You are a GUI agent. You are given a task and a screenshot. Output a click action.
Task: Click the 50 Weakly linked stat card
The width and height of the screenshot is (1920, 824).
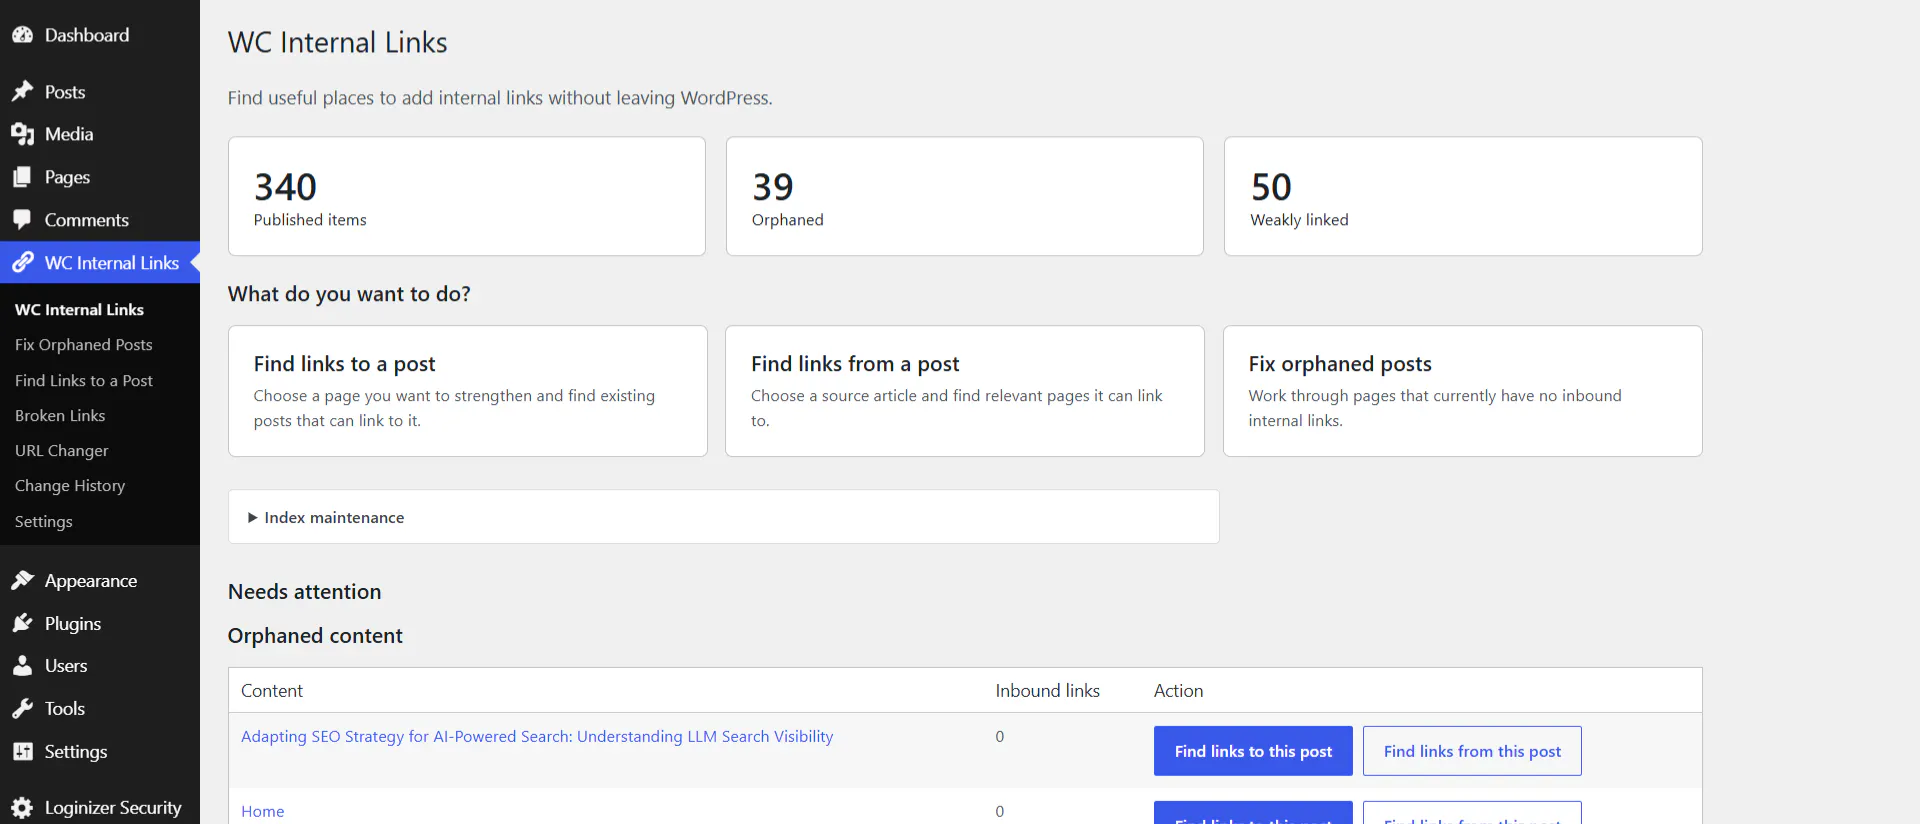click(1463, 196)
